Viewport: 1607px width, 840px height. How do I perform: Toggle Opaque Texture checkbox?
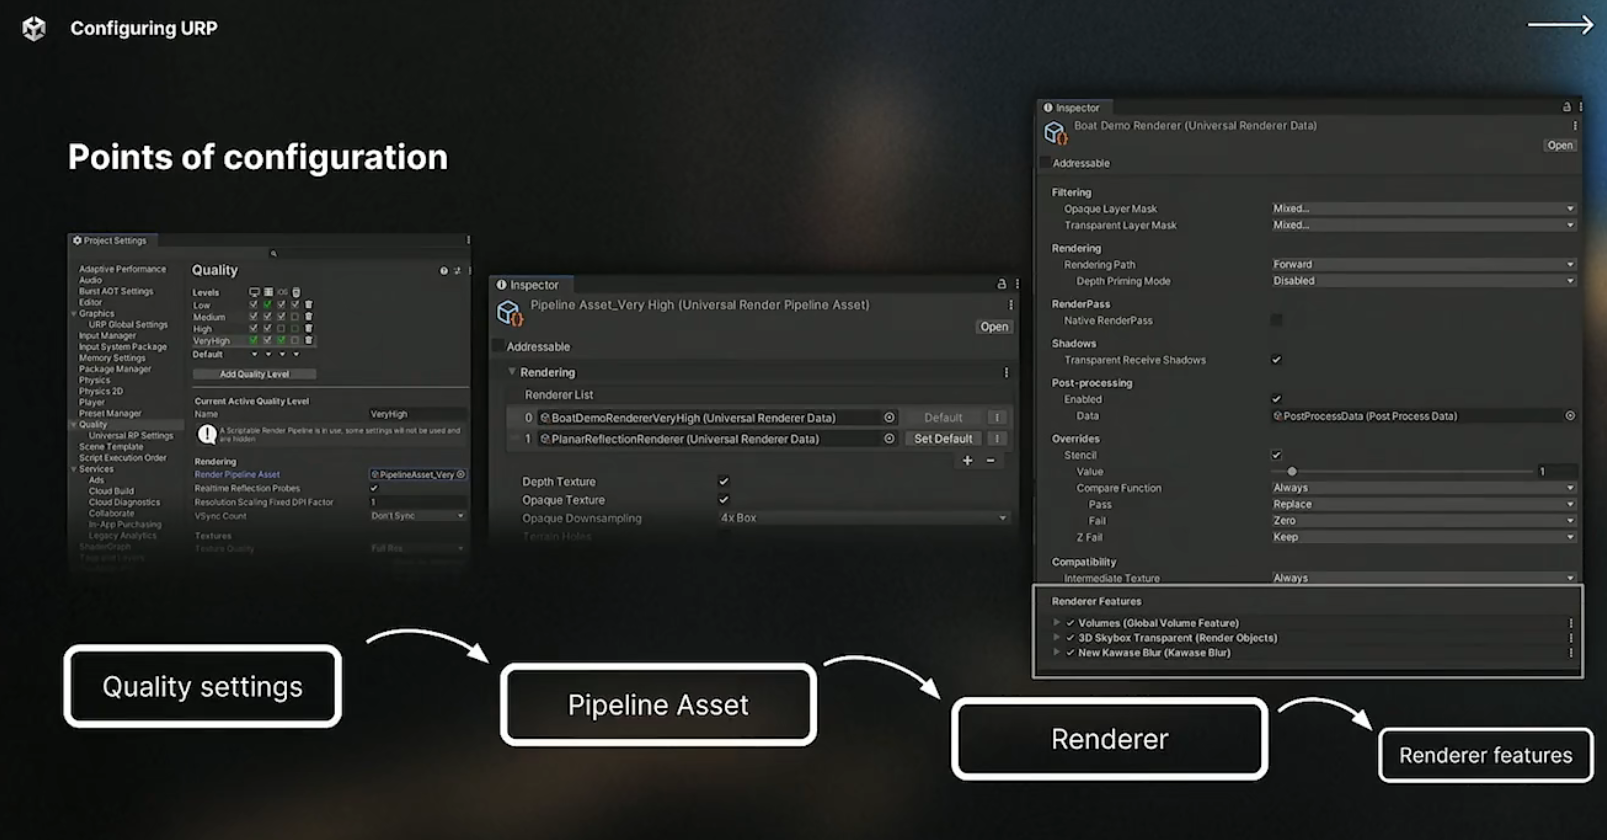coord(724,500)
